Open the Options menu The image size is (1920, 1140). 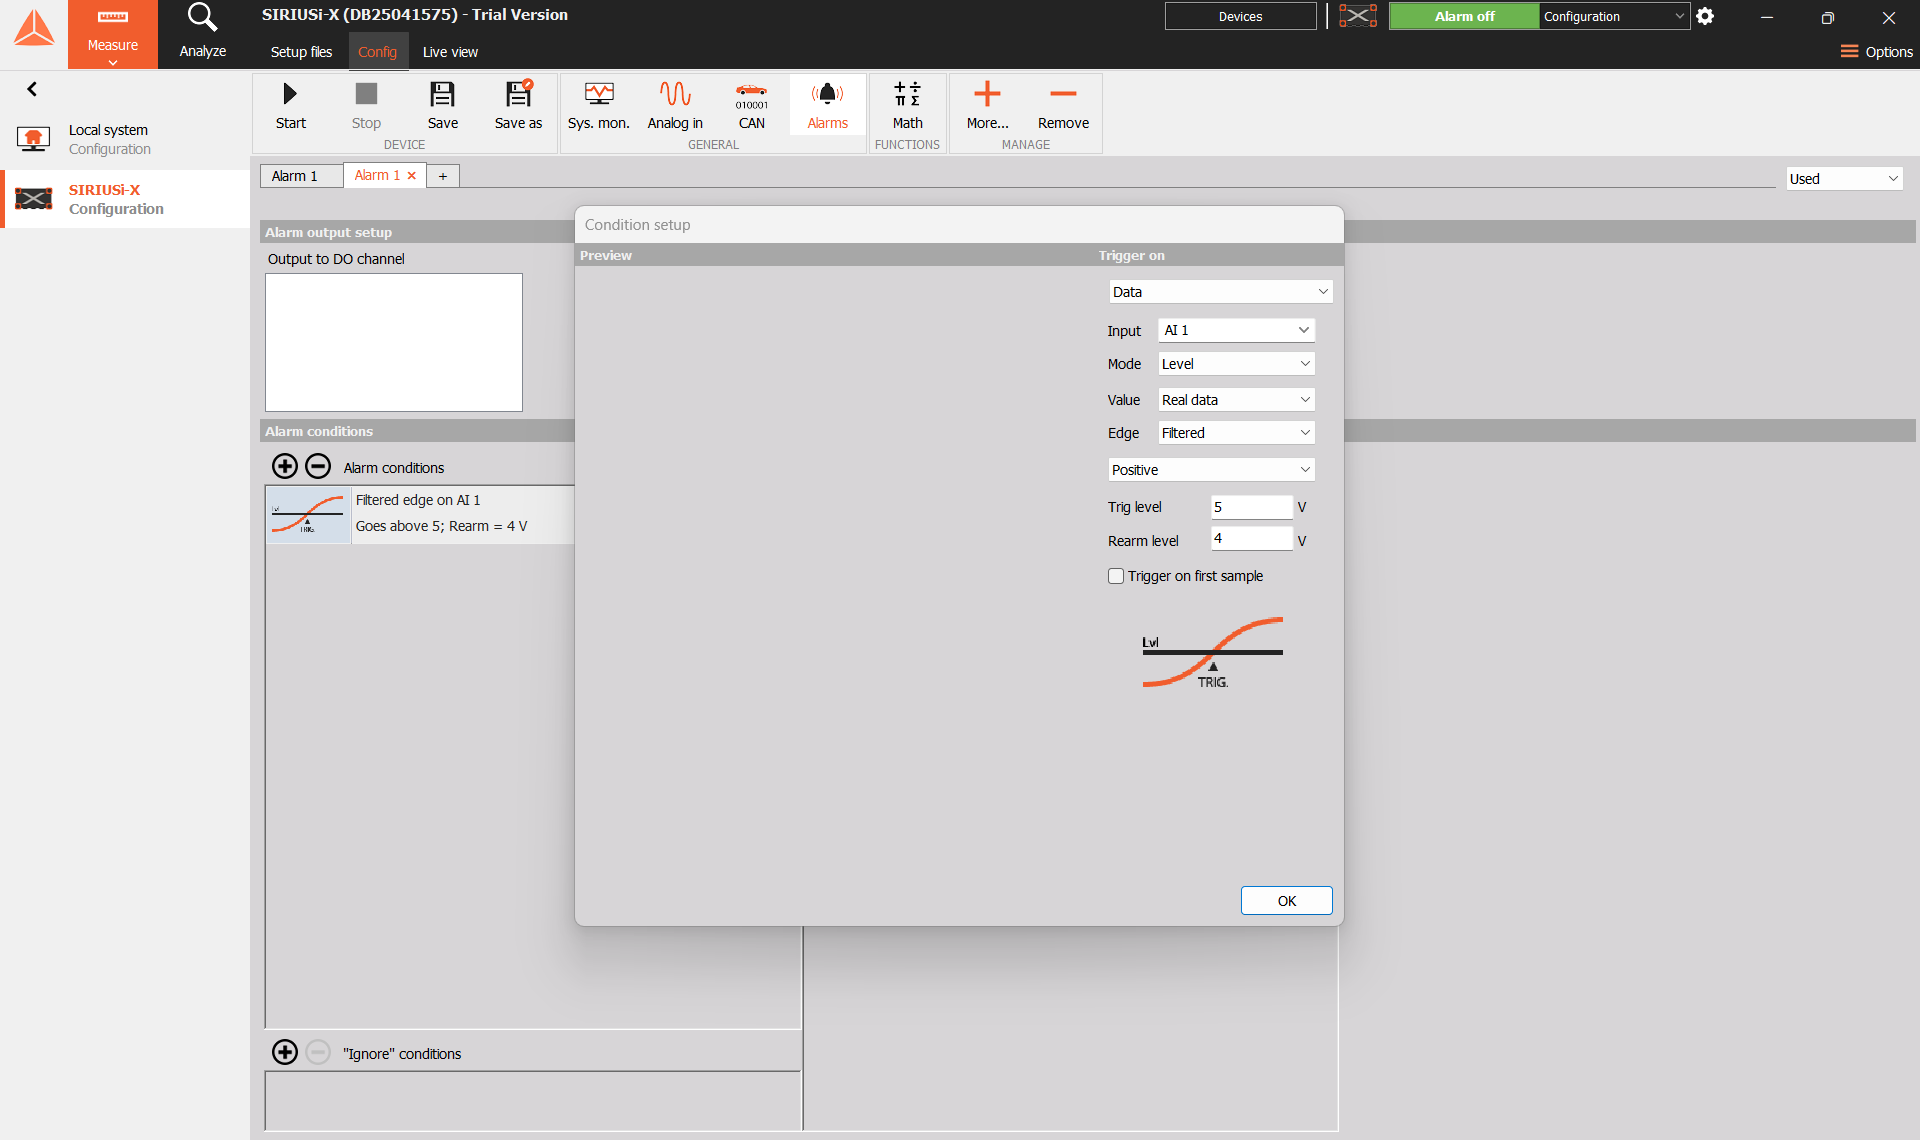tap(1877, 52)
